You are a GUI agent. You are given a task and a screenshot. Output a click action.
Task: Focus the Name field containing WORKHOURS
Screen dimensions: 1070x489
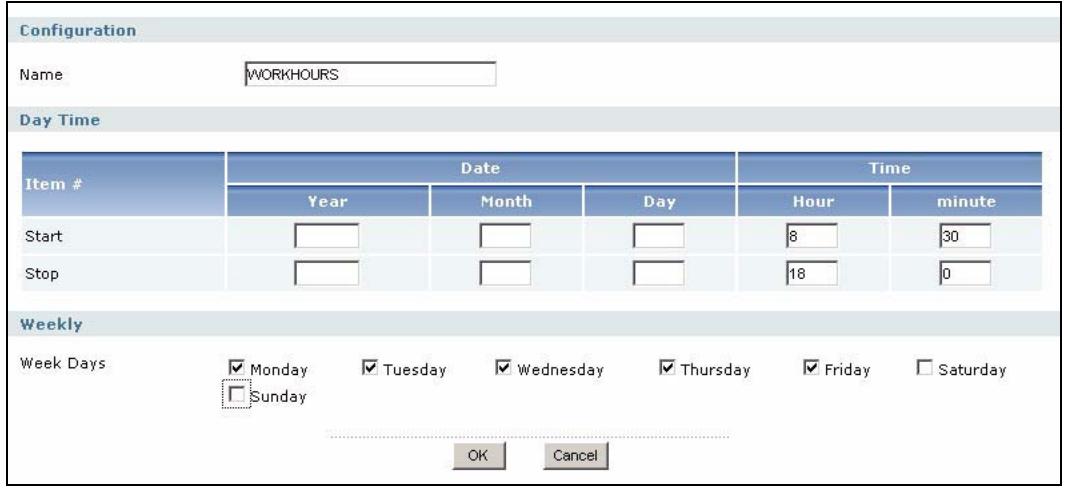pos(370,74)
